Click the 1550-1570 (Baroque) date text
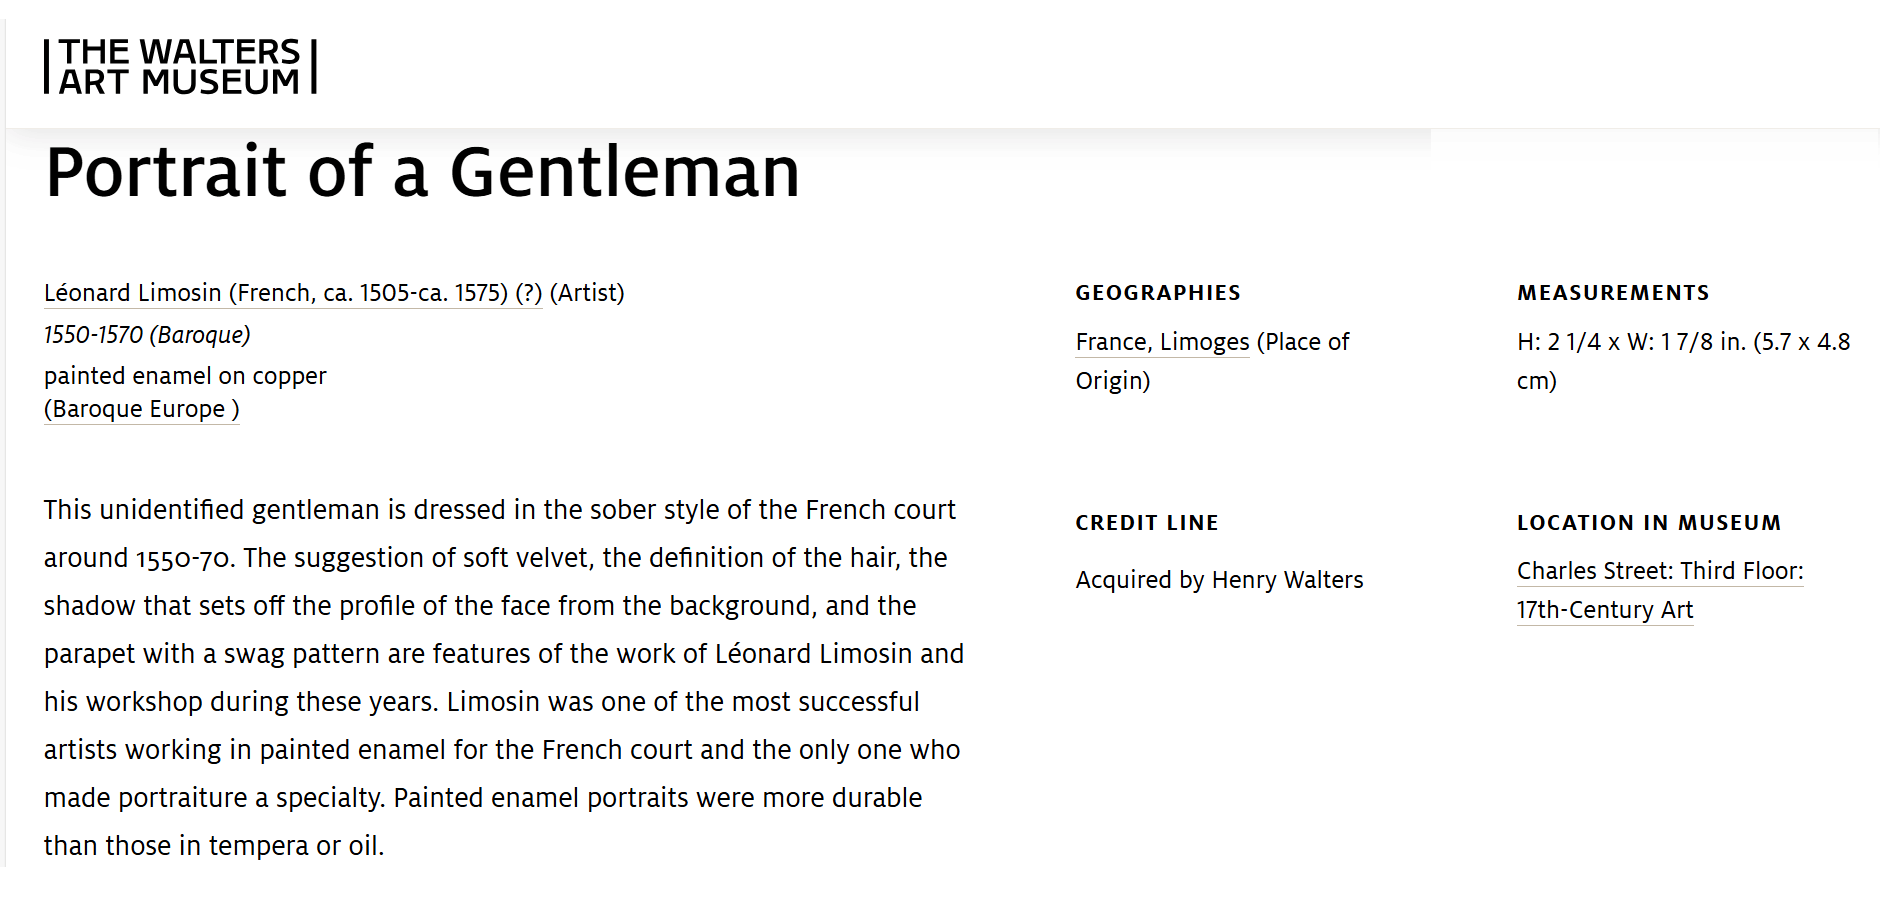This screenshot has height=901, width=1880. coord(147,335)
